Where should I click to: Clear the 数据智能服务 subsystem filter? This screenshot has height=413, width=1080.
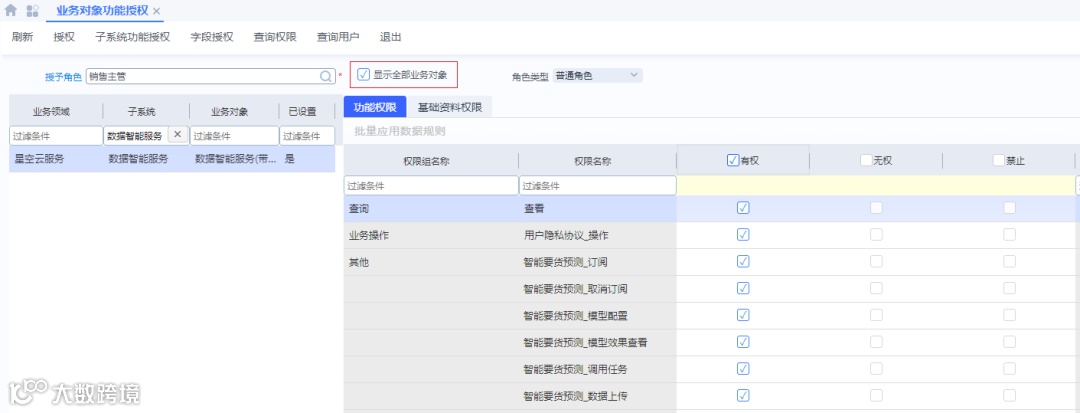(177, 135)
